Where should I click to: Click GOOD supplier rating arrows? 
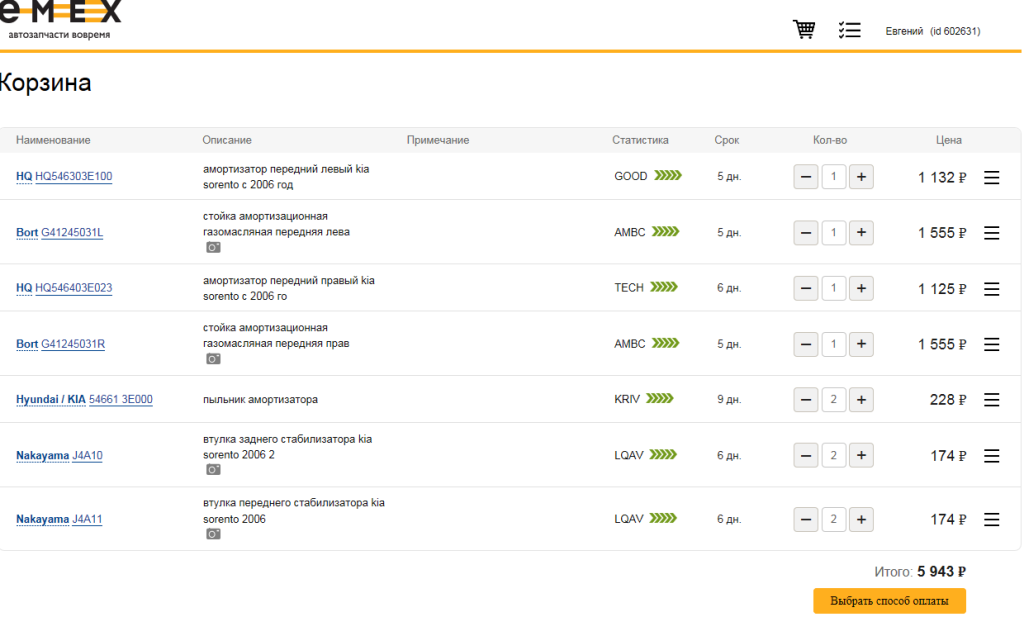[667, 176]
